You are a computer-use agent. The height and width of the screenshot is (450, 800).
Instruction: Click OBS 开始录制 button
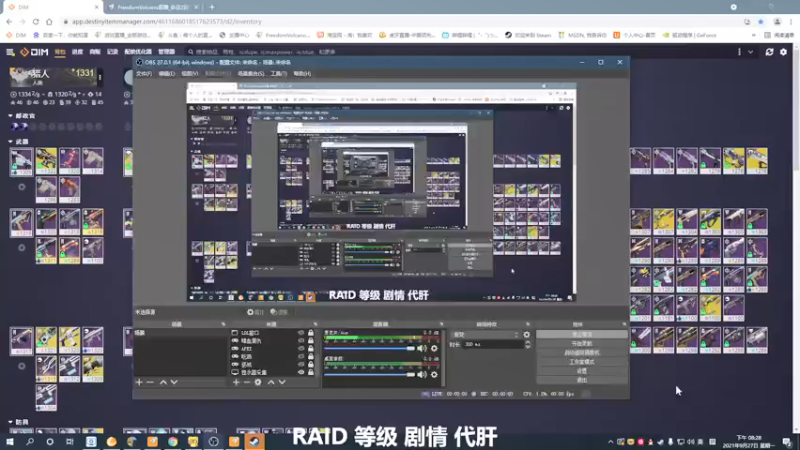click(582, 344)
